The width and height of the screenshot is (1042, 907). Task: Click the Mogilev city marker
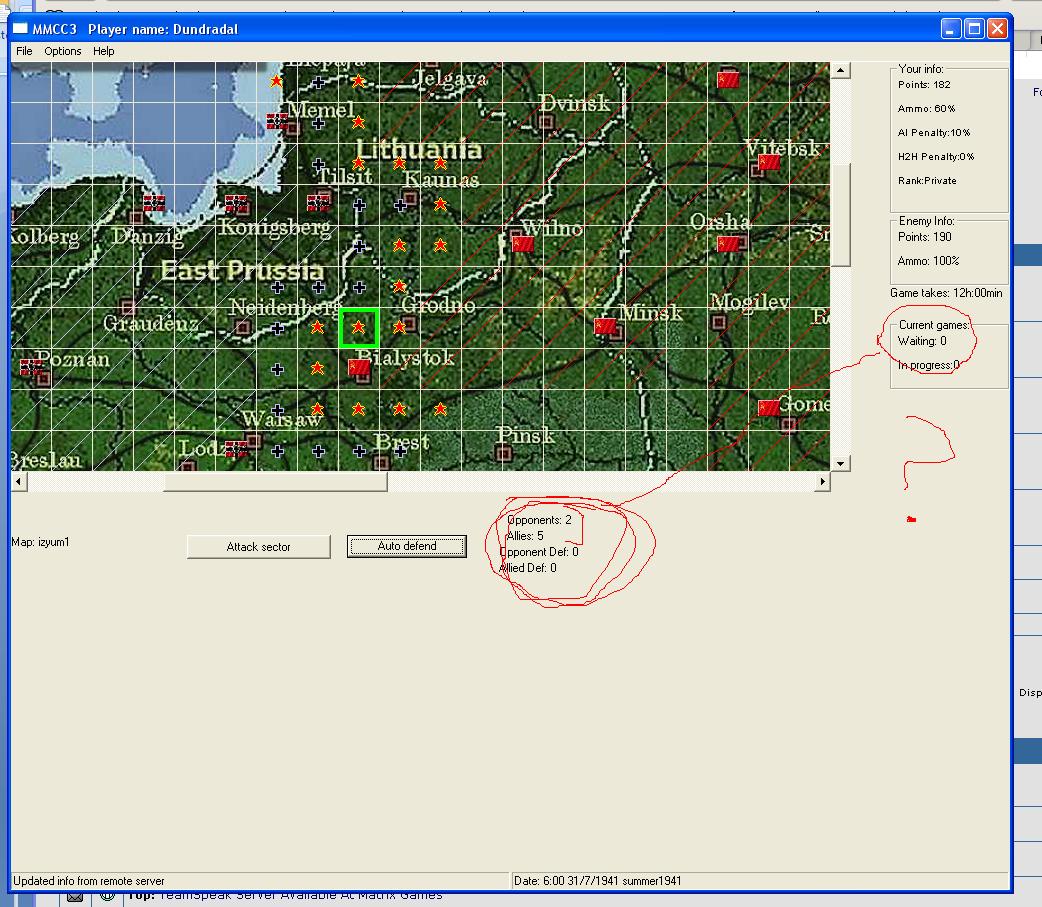coord(718,322)
